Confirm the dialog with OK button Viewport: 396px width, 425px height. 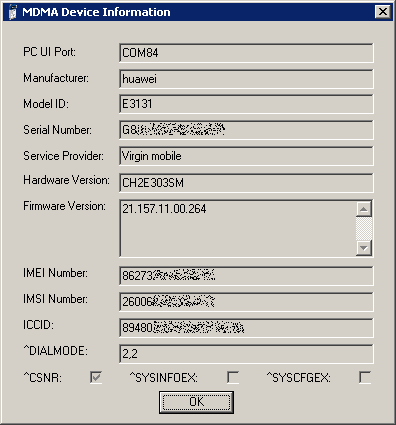coord(196,402)
